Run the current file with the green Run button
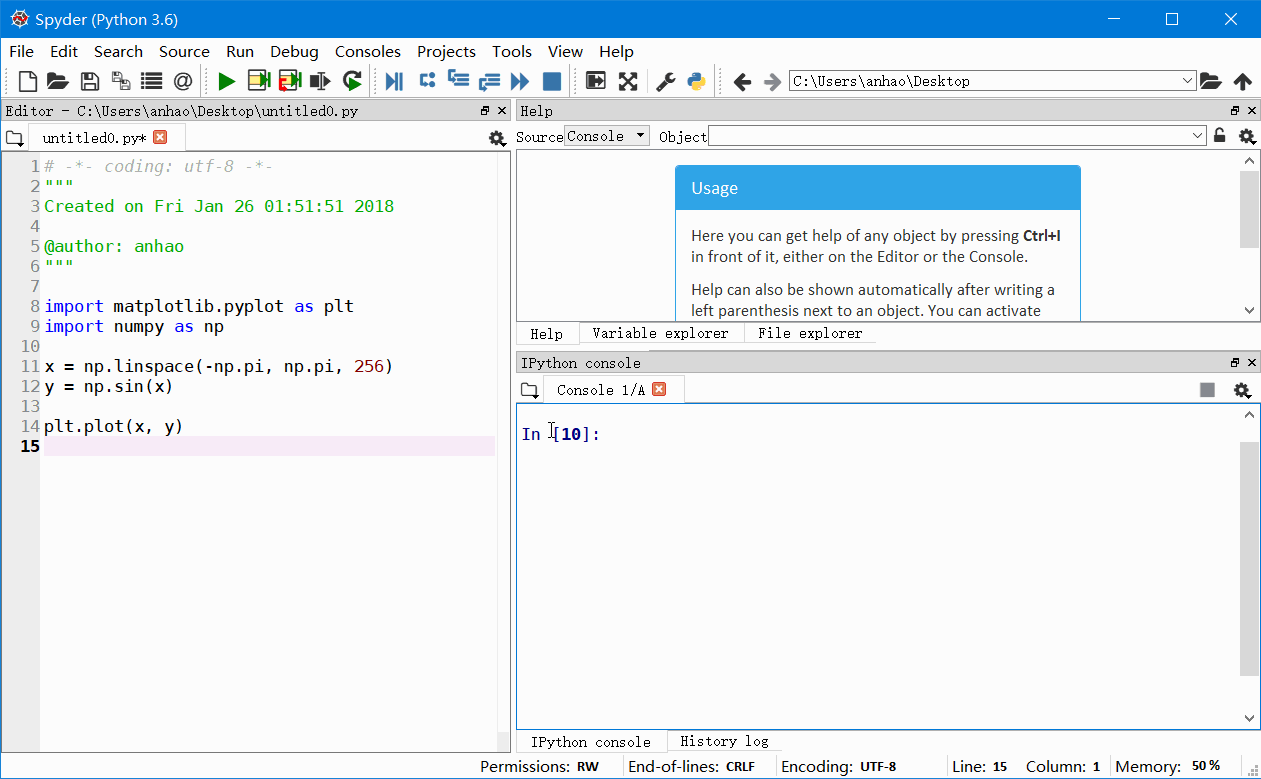Screen dimensions: 1261x779 tap(226, 81)
